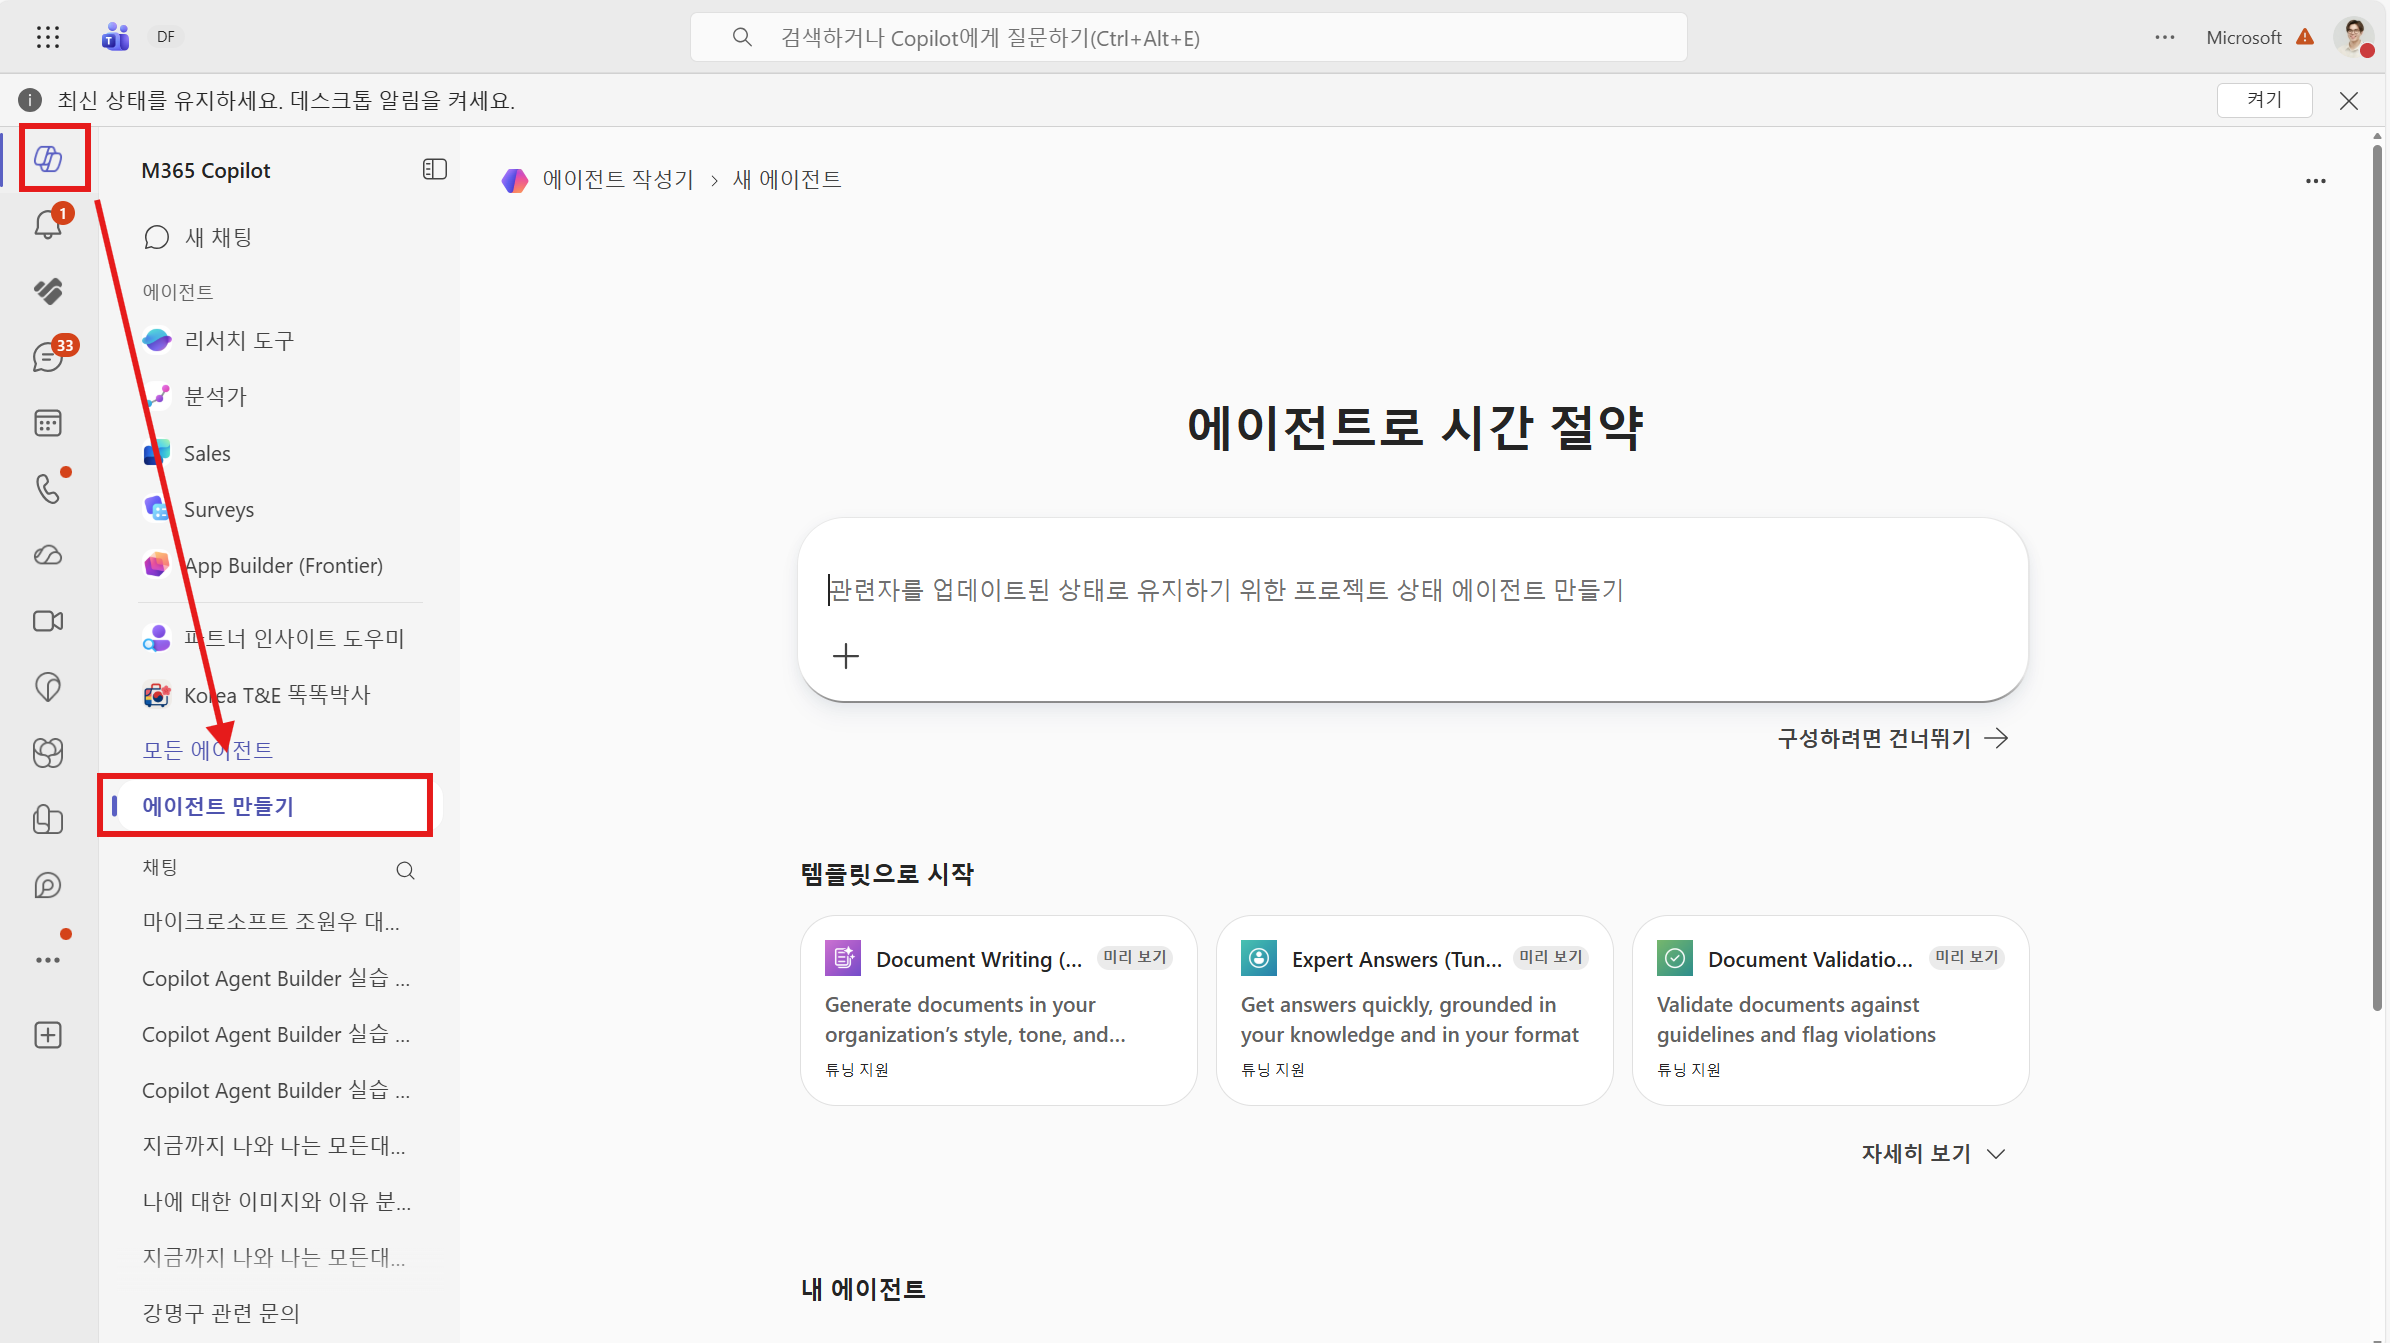Click into the agent description prompt field
Image resolution: width=2390 pixels, height=1343 pixels.
(x=1412, y=590)
